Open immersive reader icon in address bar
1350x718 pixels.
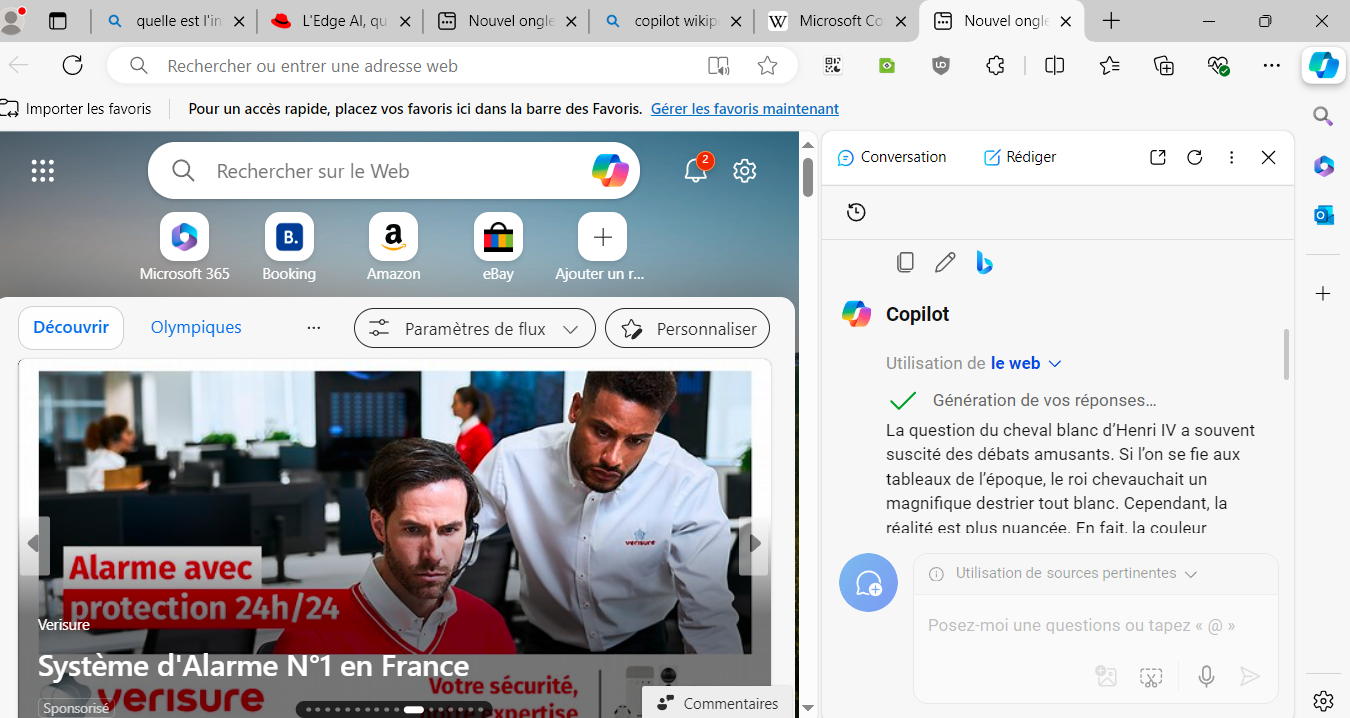point(718,66)
